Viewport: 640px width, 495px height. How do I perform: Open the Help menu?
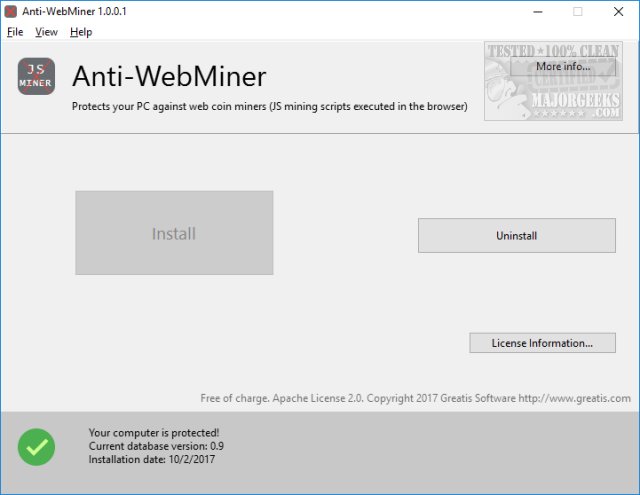pyautogui.click(x=81, y=32)
